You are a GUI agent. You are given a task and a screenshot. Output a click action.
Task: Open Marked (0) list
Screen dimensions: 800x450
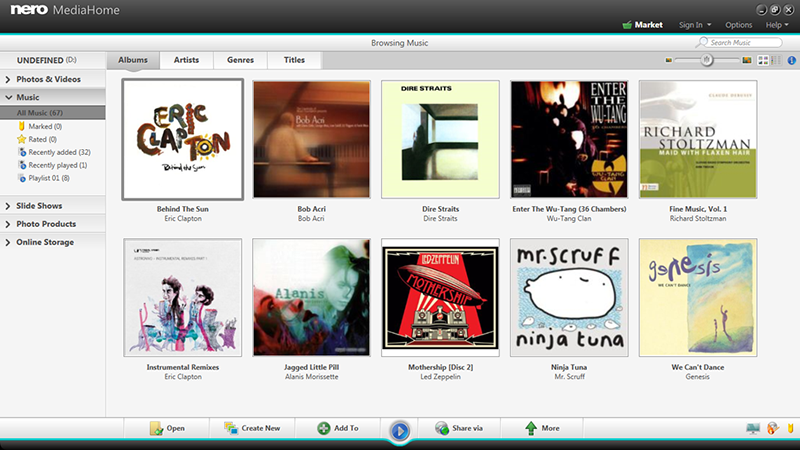pos(45,126)
